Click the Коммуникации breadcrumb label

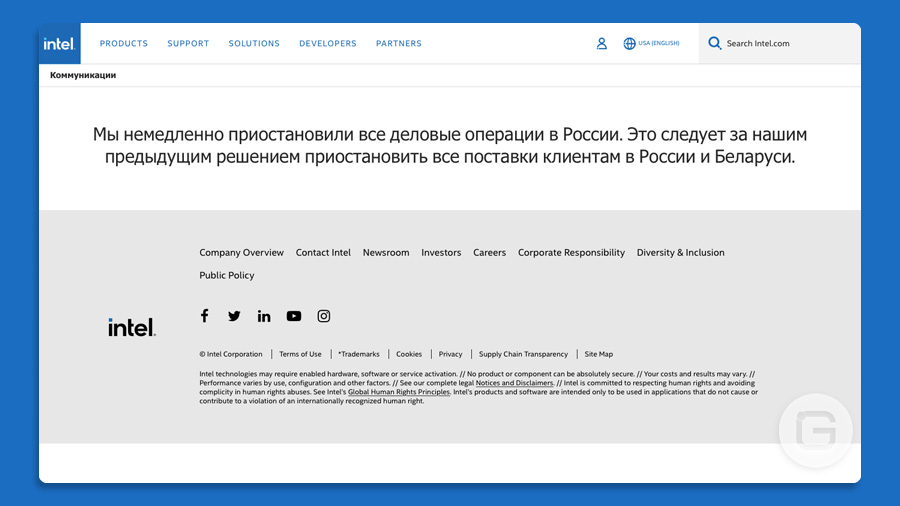click(x=83, y=75)
